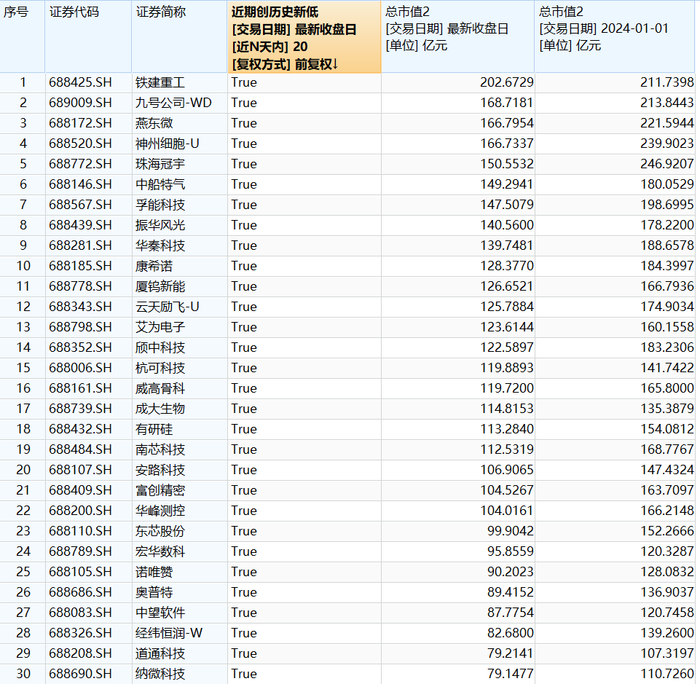Screen dimensions: 700x684
Task: Click market value 123.6144
Action: pos(507,327)
